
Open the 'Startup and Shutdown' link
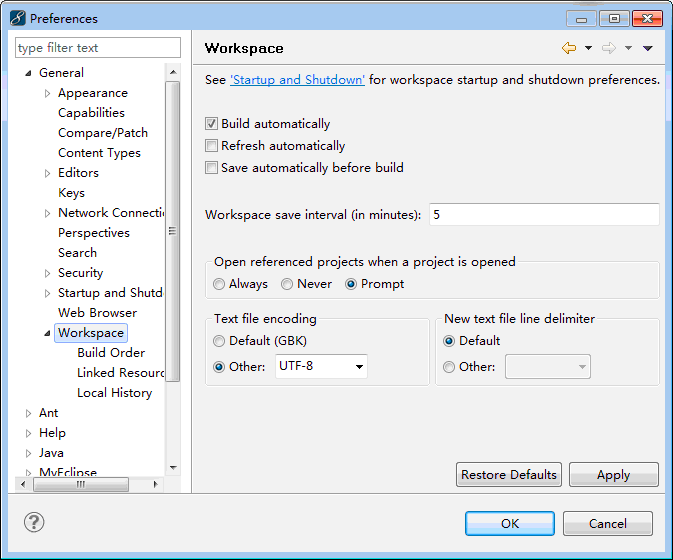pos(297,80)
